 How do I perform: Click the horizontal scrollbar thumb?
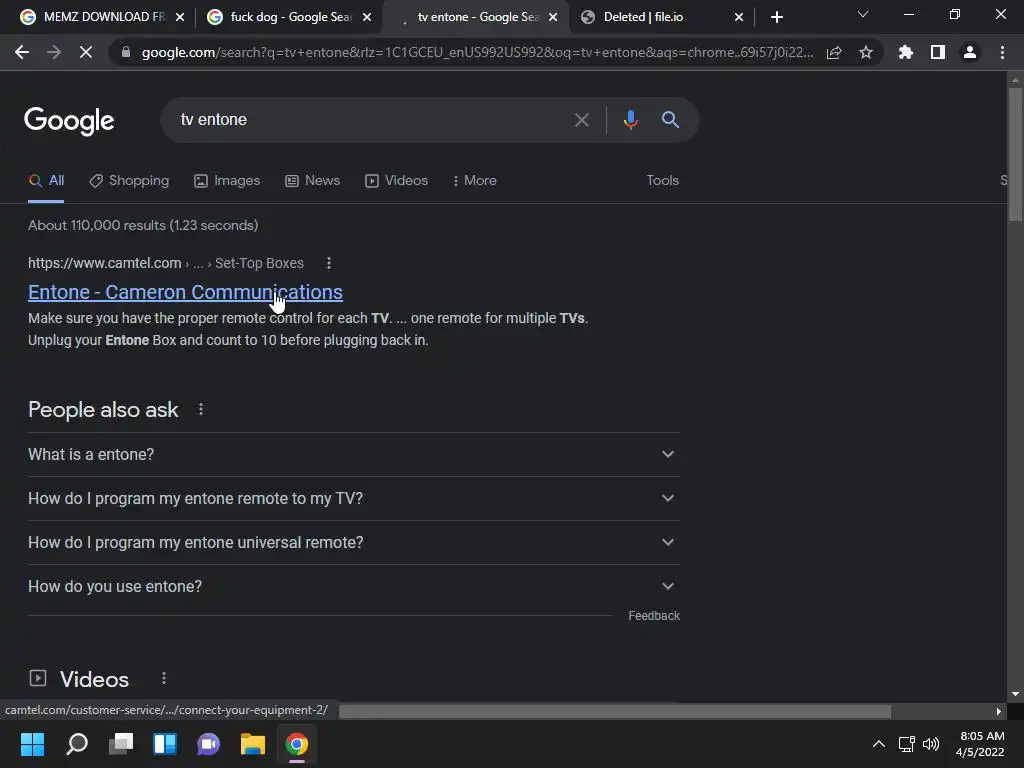615,711
